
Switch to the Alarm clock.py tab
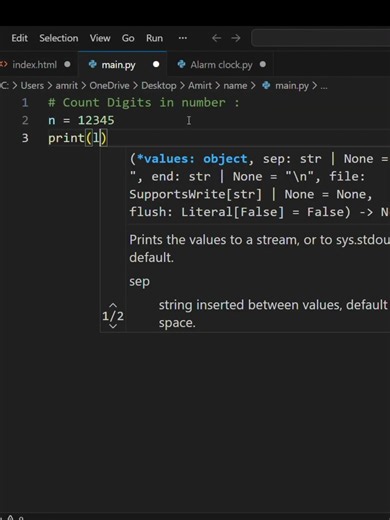(x=220, y=64)
